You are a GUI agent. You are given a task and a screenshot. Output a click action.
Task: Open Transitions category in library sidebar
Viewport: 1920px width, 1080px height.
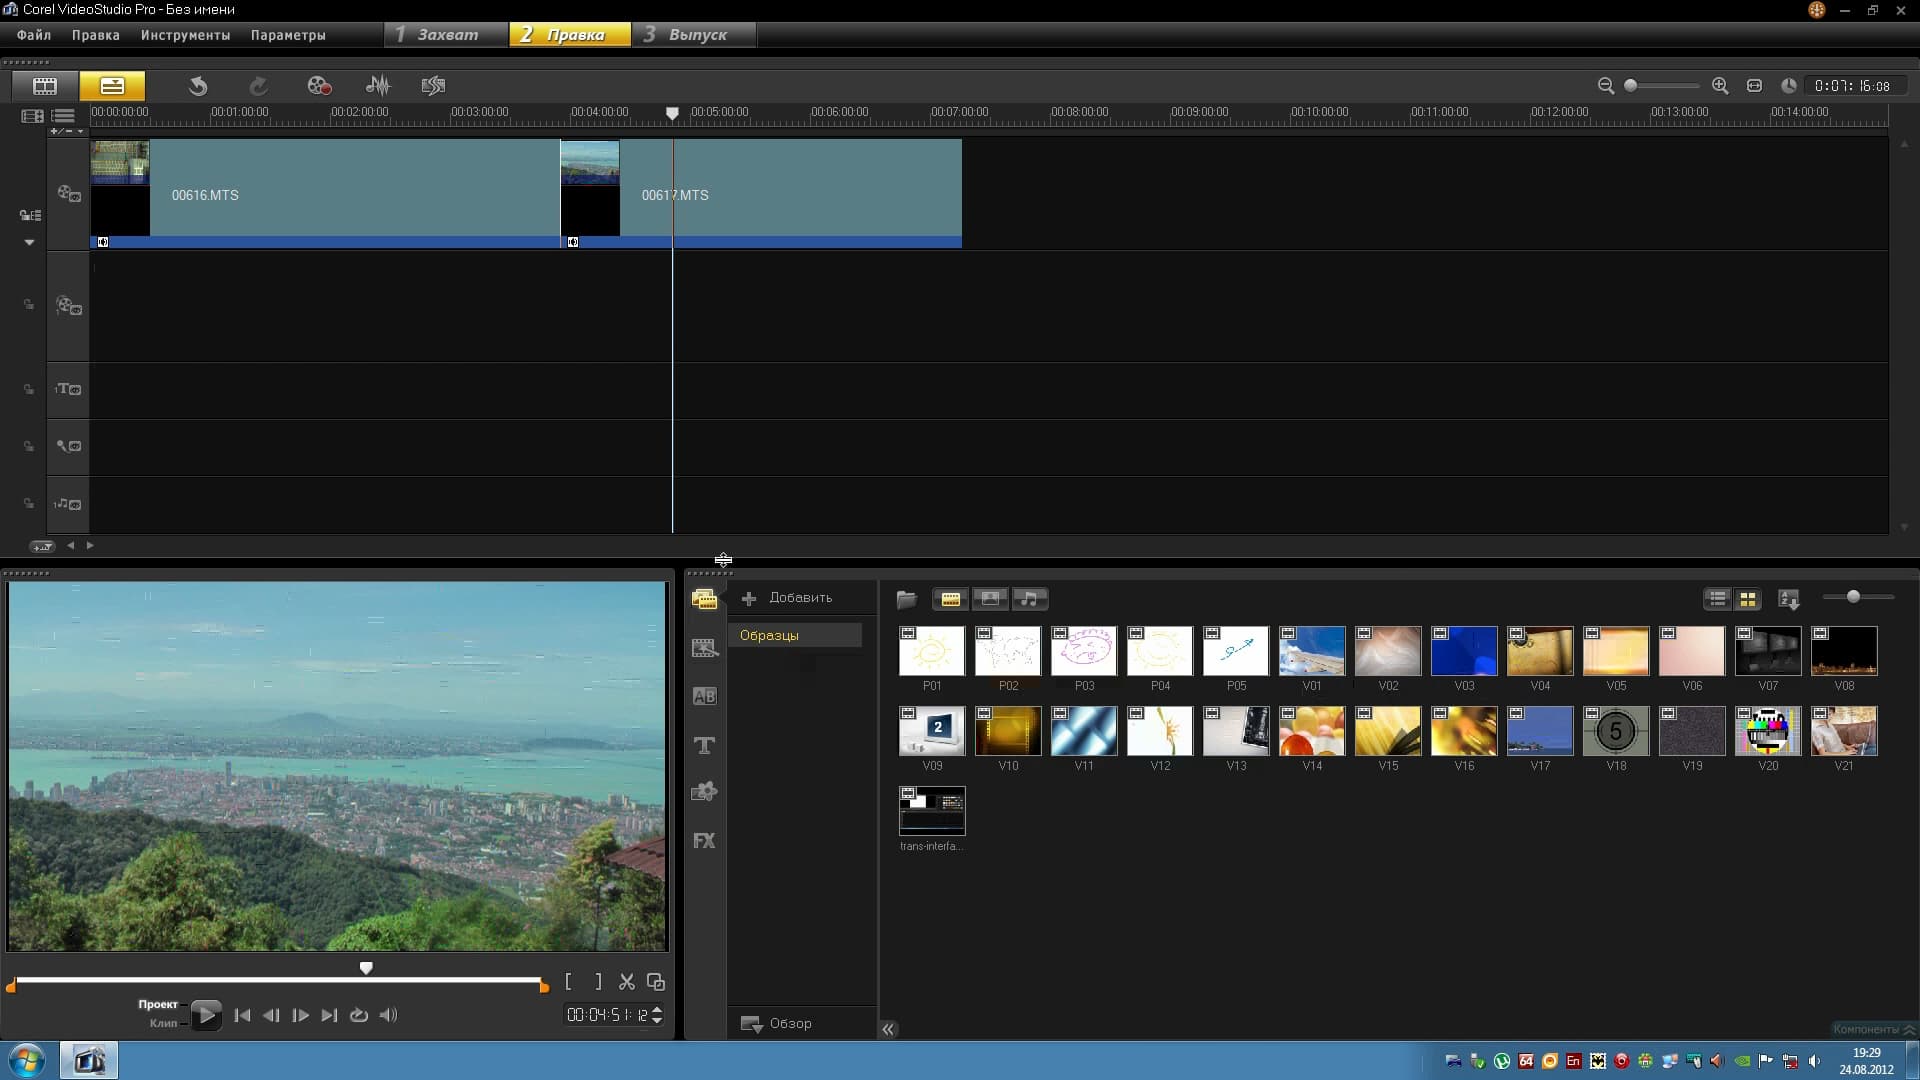(x=704, y=697)
